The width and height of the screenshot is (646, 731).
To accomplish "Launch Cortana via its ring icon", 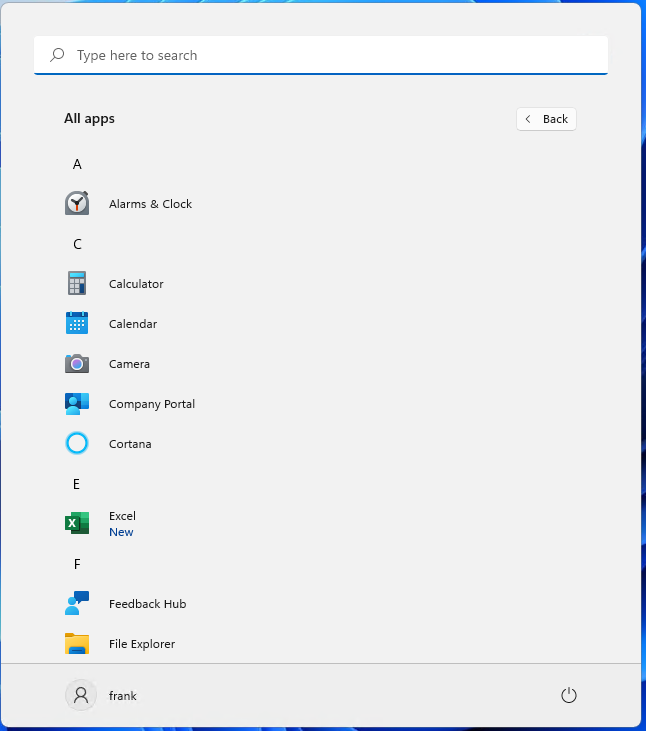I will (77, 443).
